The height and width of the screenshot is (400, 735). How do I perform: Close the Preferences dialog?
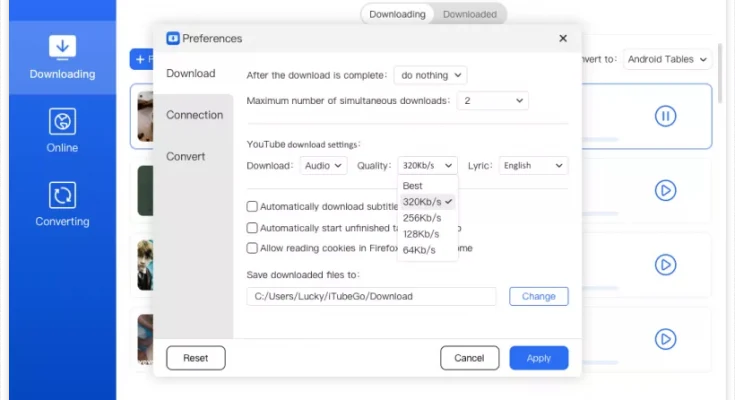tap(563, 39)
